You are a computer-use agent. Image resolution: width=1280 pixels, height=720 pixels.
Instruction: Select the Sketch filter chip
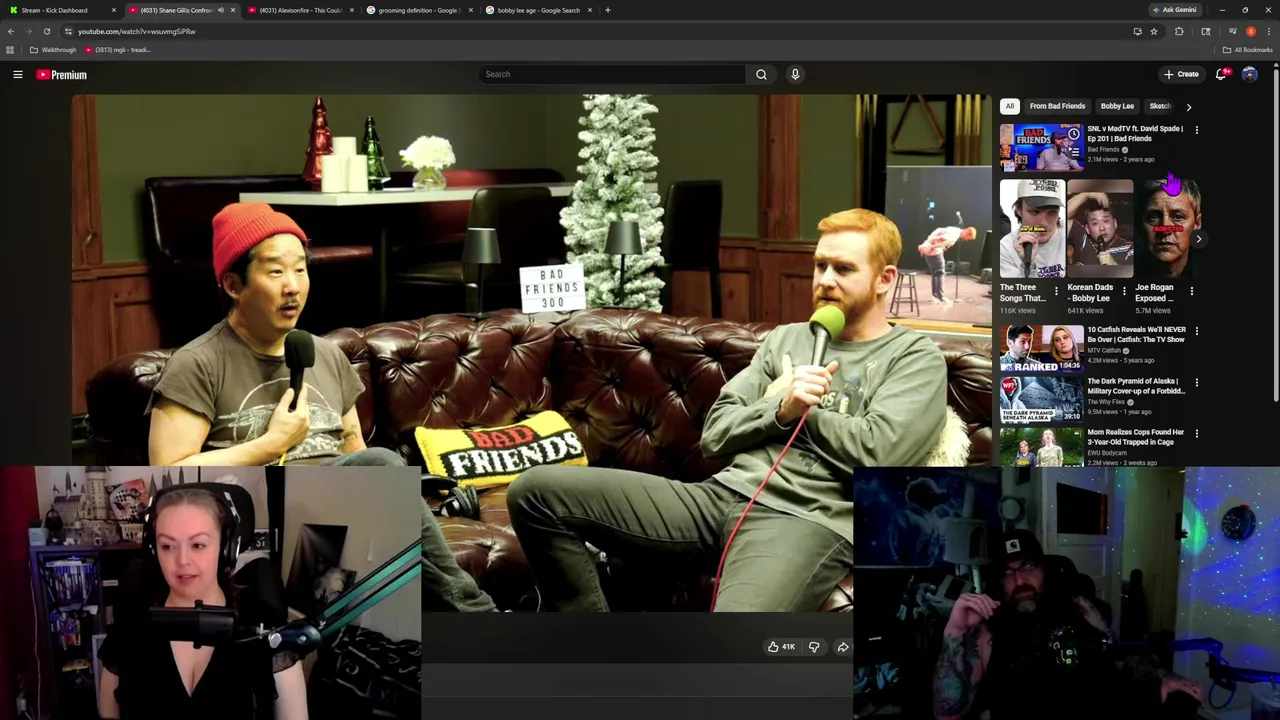[1160, 106]
